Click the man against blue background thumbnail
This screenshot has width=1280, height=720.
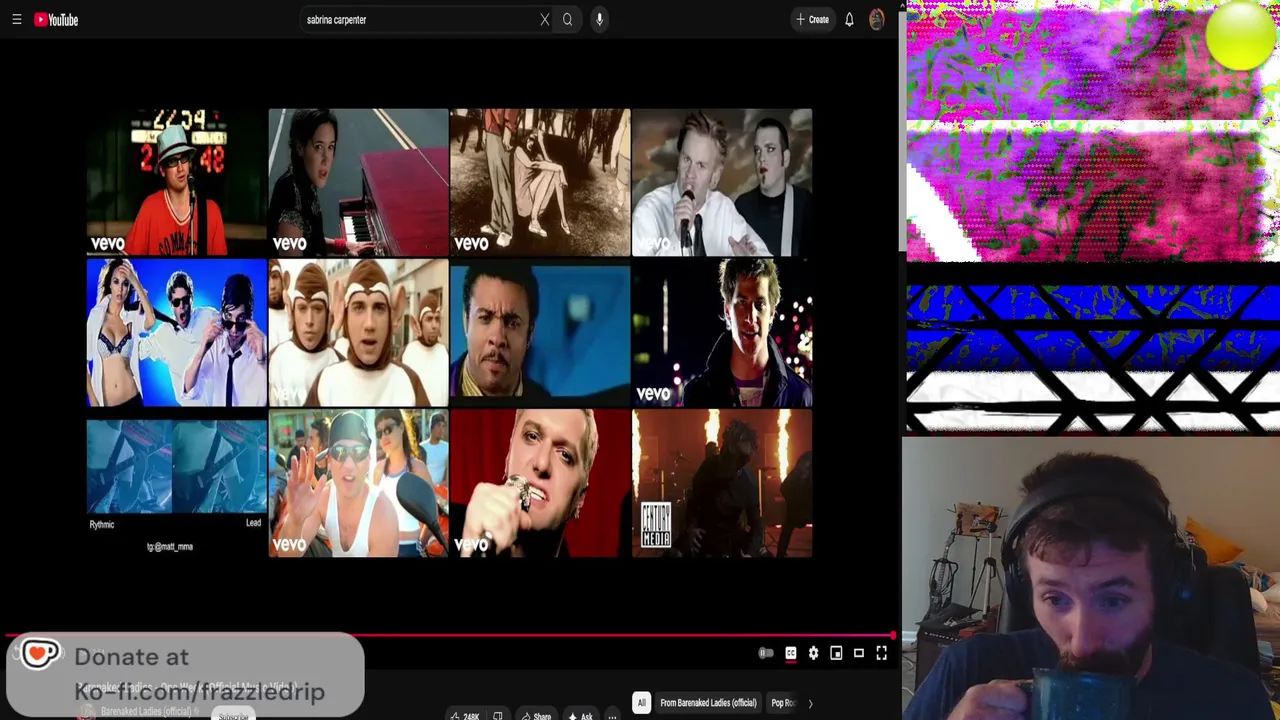coord(540,333)
